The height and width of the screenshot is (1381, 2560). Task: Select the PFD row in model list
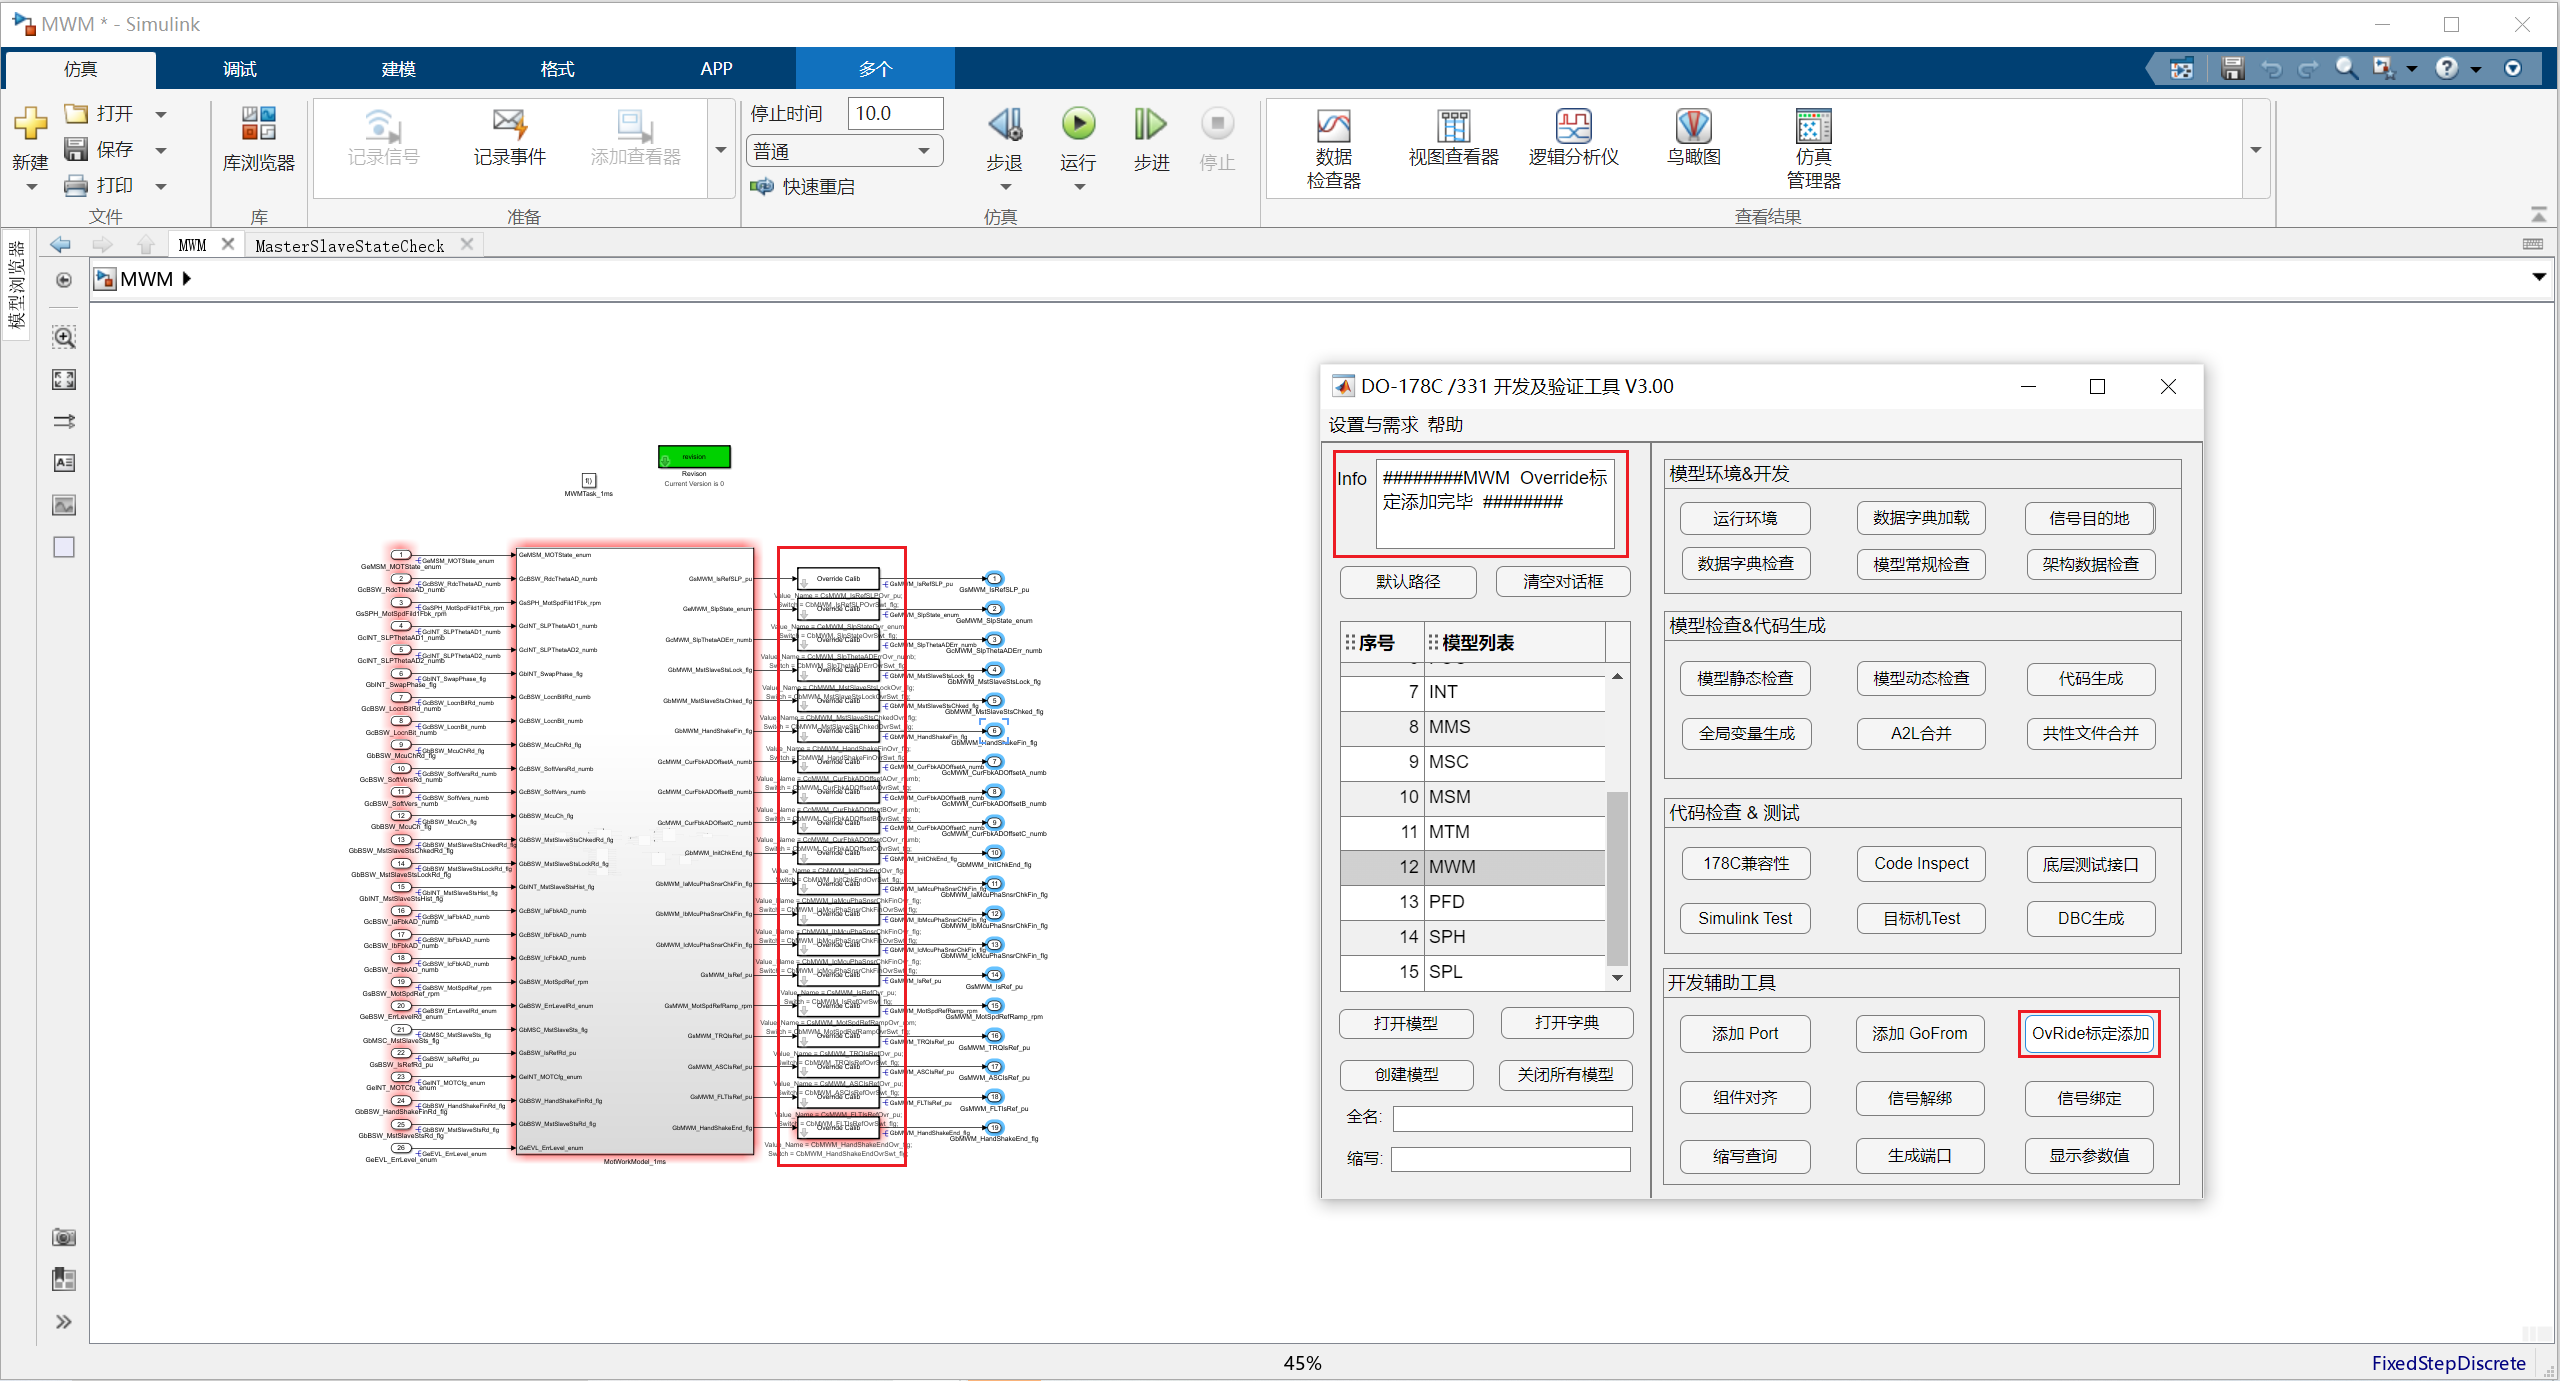click(1472, 902)
